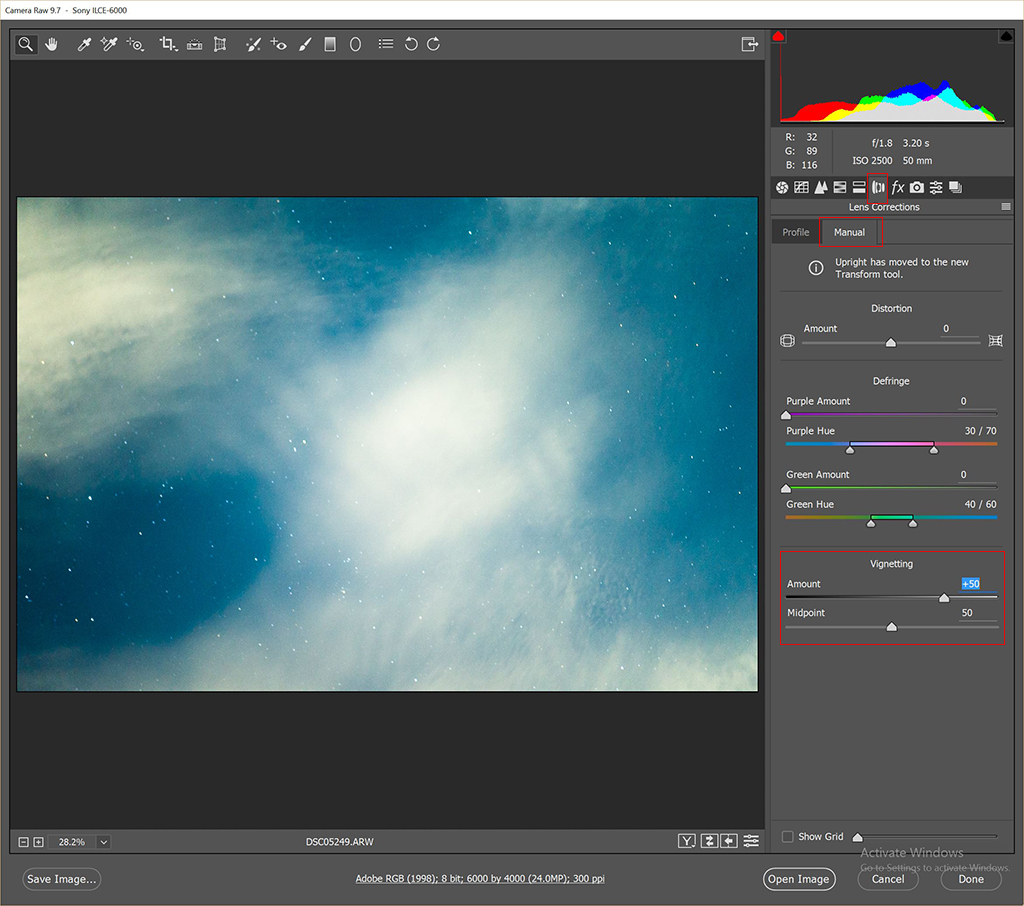Select the Graduated Filter tool
1024x906 pixels.
330,44
